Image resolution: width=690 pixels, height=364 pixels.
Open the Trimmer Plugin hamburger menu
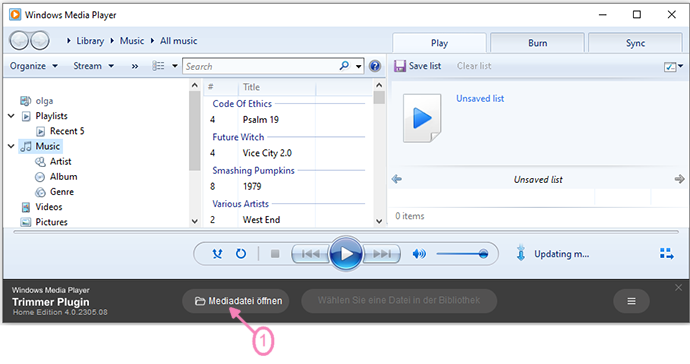631,301
